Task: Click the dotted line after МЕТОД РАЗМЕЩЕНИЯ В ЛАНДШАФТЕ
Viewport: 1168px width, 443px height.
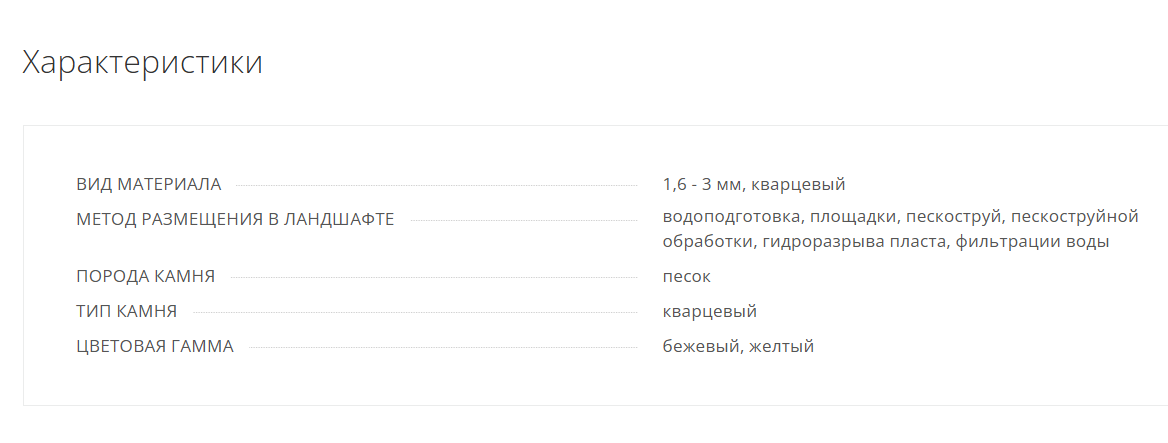Action: pos(524,221)
